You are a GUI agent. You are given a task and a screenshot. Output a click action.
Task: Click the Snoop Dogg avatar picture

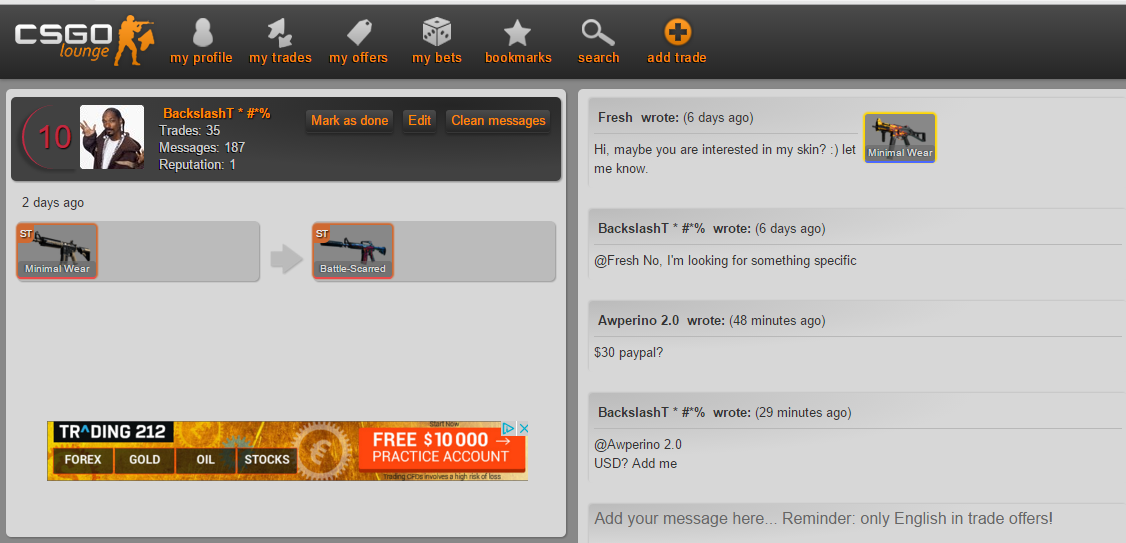[x=111, y=137]
